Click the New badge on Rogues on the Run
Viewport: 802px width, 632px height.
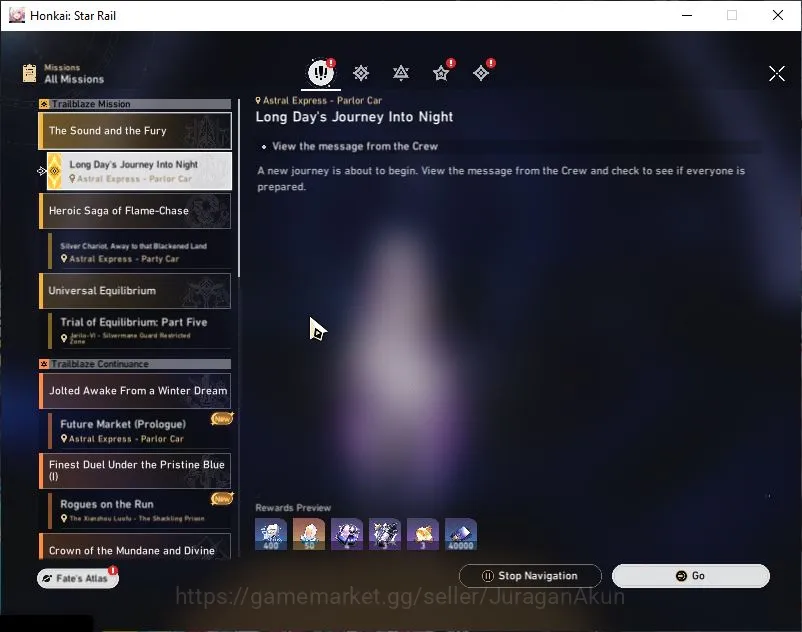click(x=222, y=499)
